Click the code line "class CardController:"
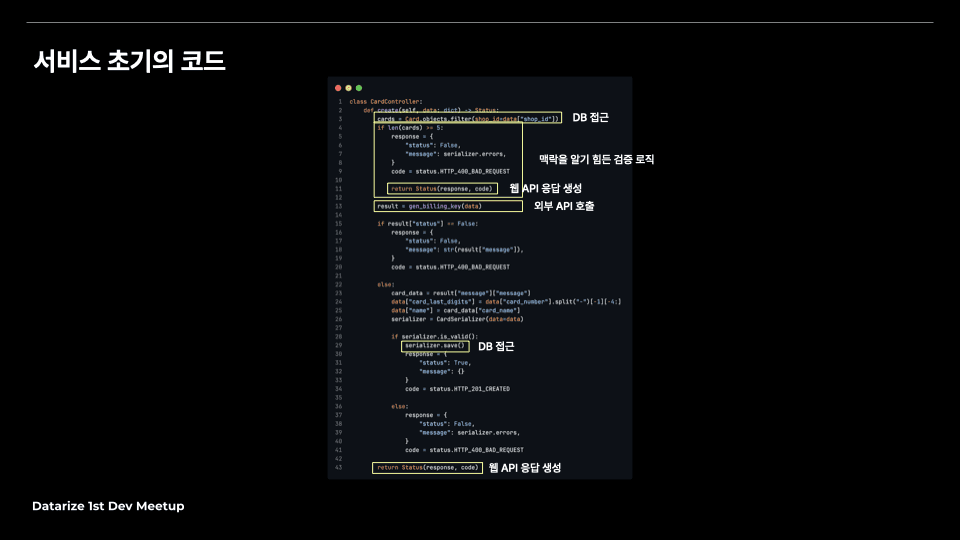This screenshot has height=540, width=960. (x=386, y=102)
